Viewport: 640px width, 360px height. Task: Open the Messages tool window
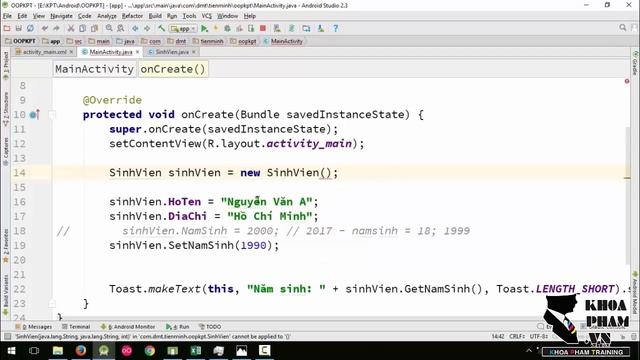[33, 327]
